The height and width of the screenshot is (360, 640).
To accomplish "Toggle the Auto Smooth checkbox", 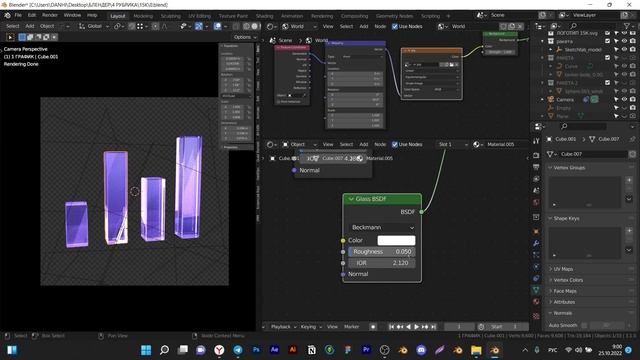I will pos(584,325).
